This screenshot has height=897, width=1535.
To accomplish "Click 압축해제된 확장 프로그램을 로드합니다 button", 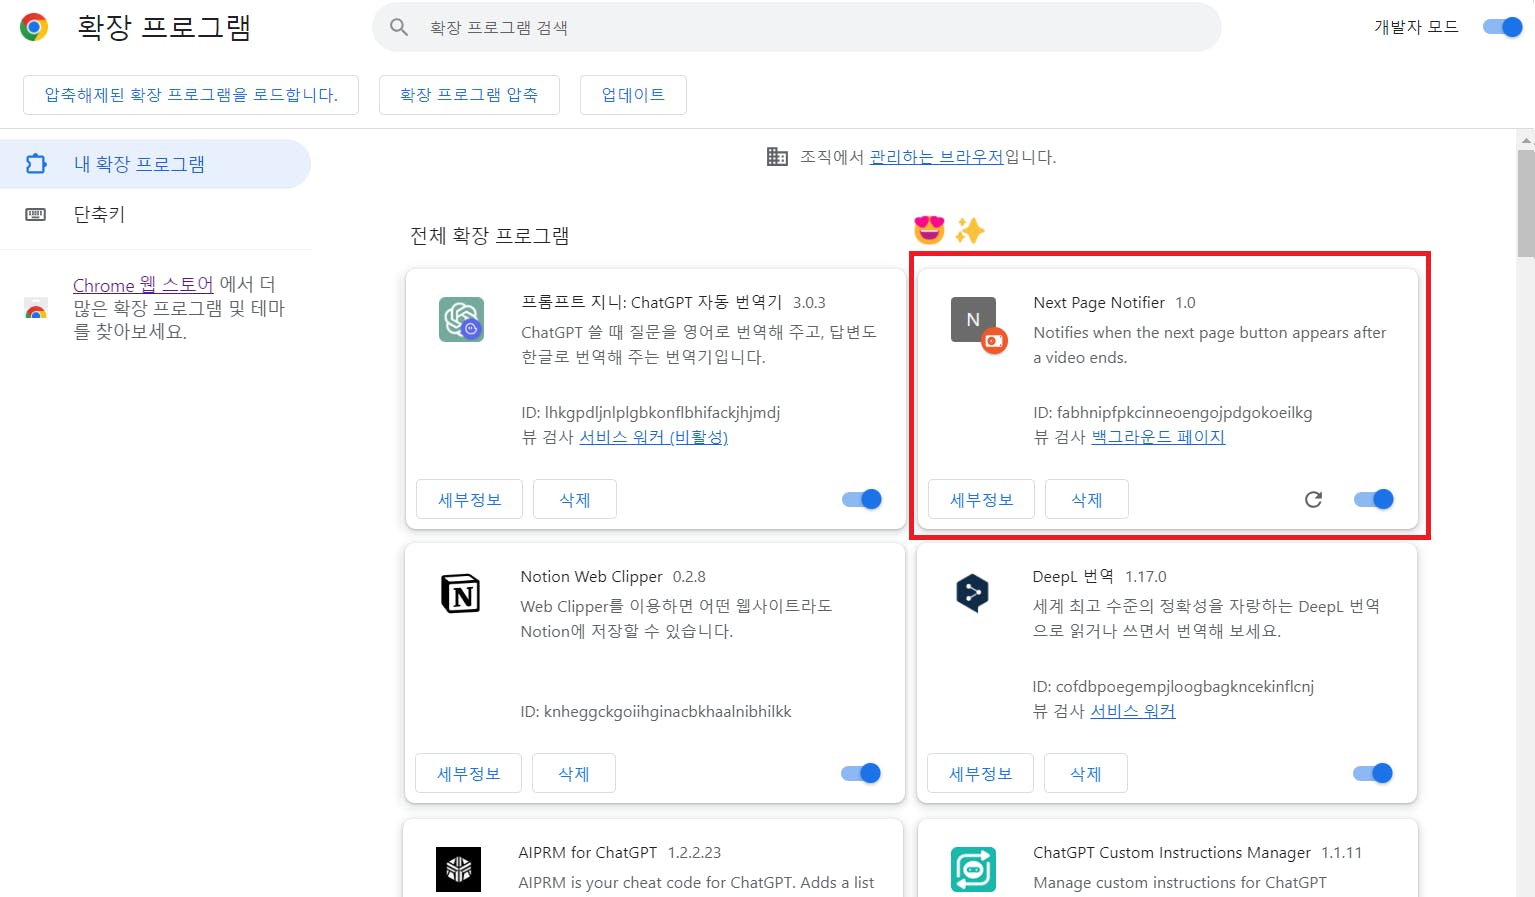I will (x=191, y=95).
